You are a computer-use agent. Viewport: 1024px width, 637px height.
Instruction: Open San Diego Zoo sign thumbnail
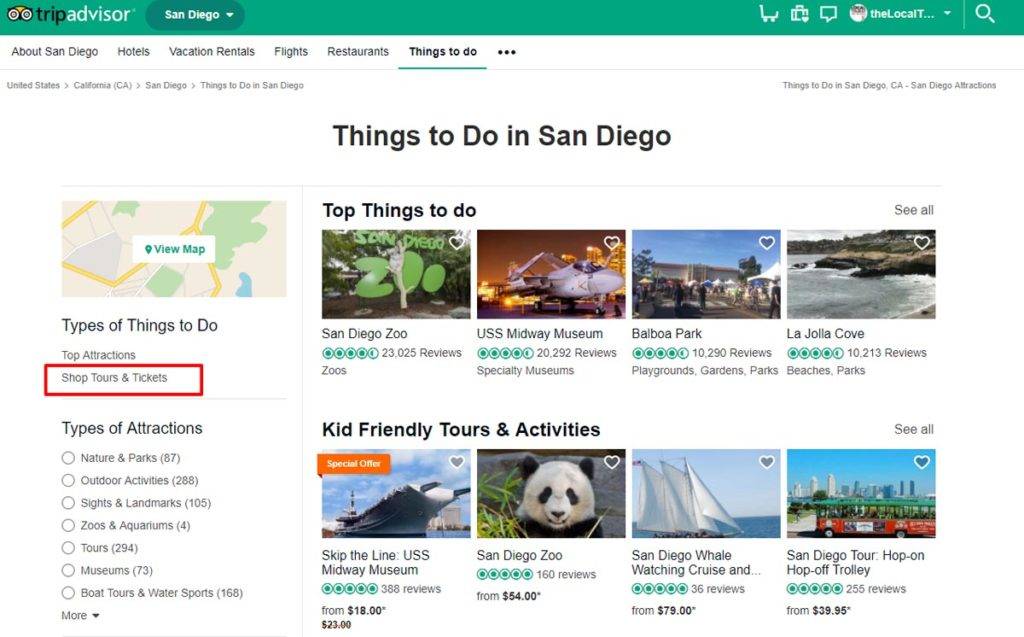(396, 274)
